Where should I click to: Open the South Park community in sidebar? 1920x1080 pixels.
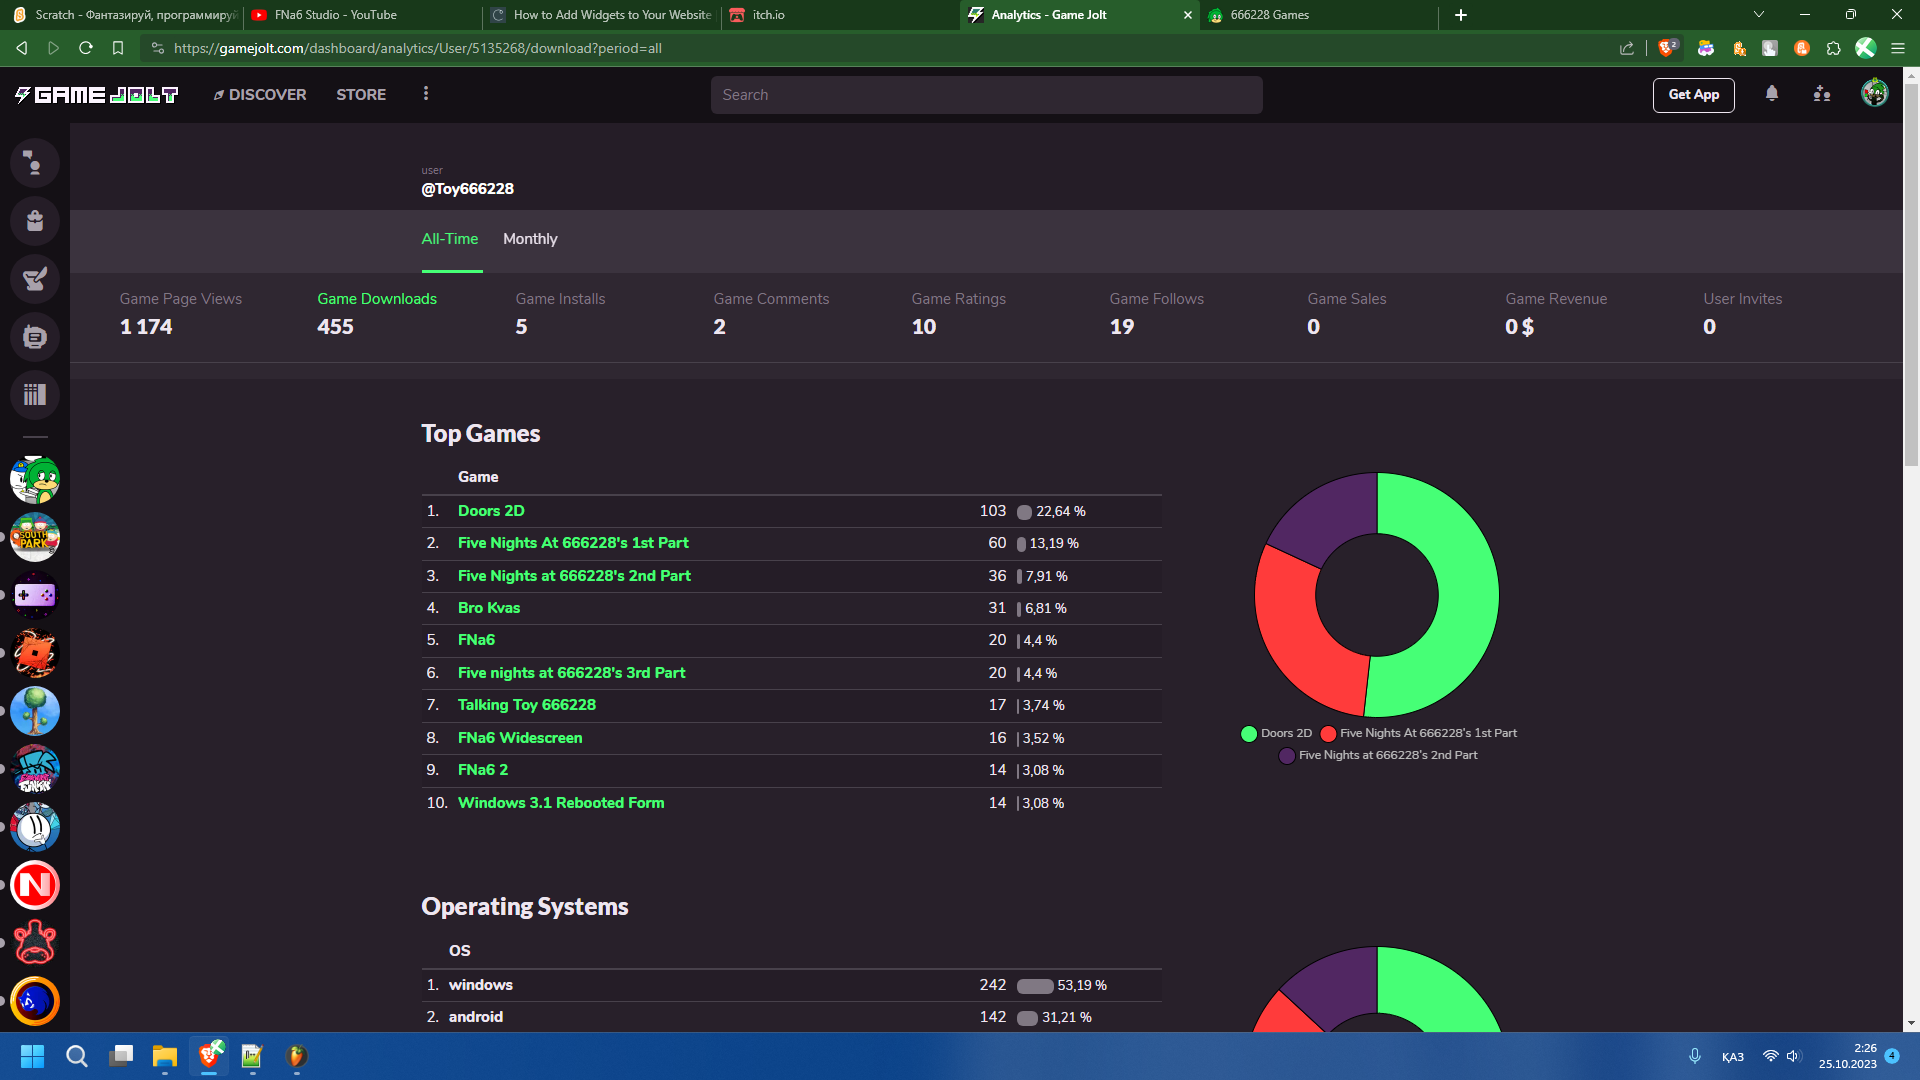point(35,538)
